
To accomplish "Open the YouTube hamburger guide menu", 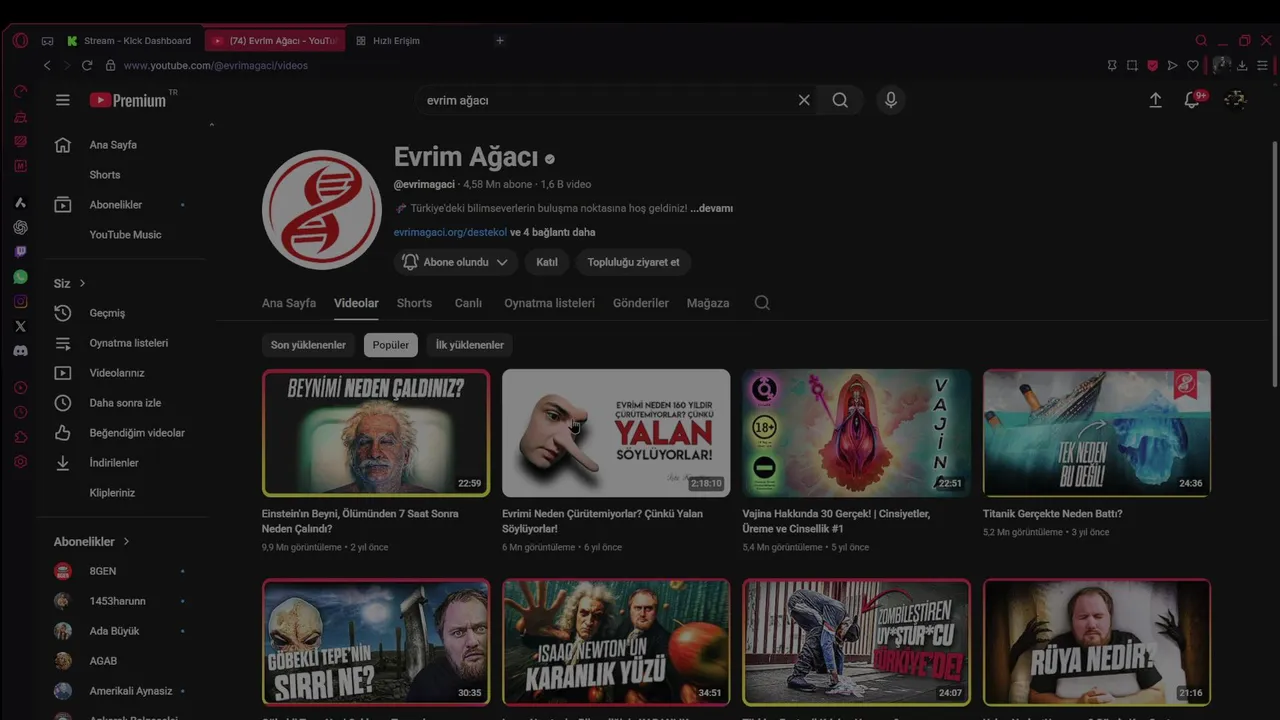I will 63,100.
